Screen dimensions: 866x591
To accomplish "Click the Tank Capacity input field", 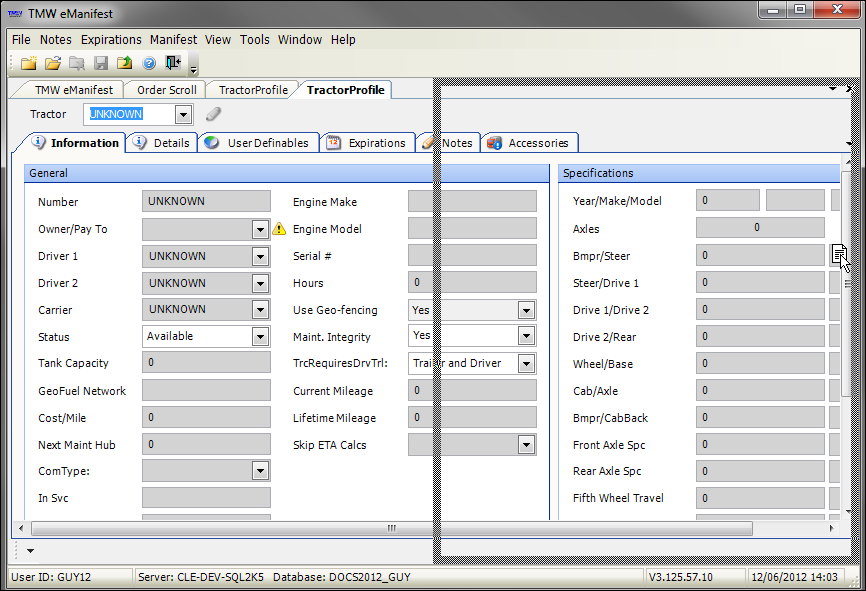I will pos(206,363).
